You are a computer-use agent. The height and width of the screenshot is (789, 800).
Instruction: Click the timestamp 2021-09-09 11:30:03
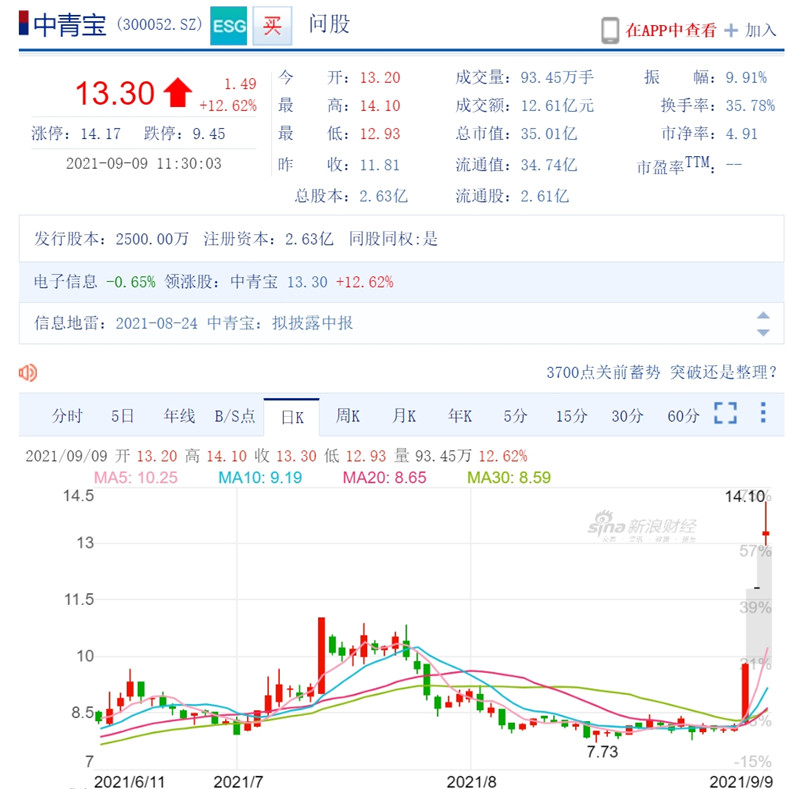[143, 163]
